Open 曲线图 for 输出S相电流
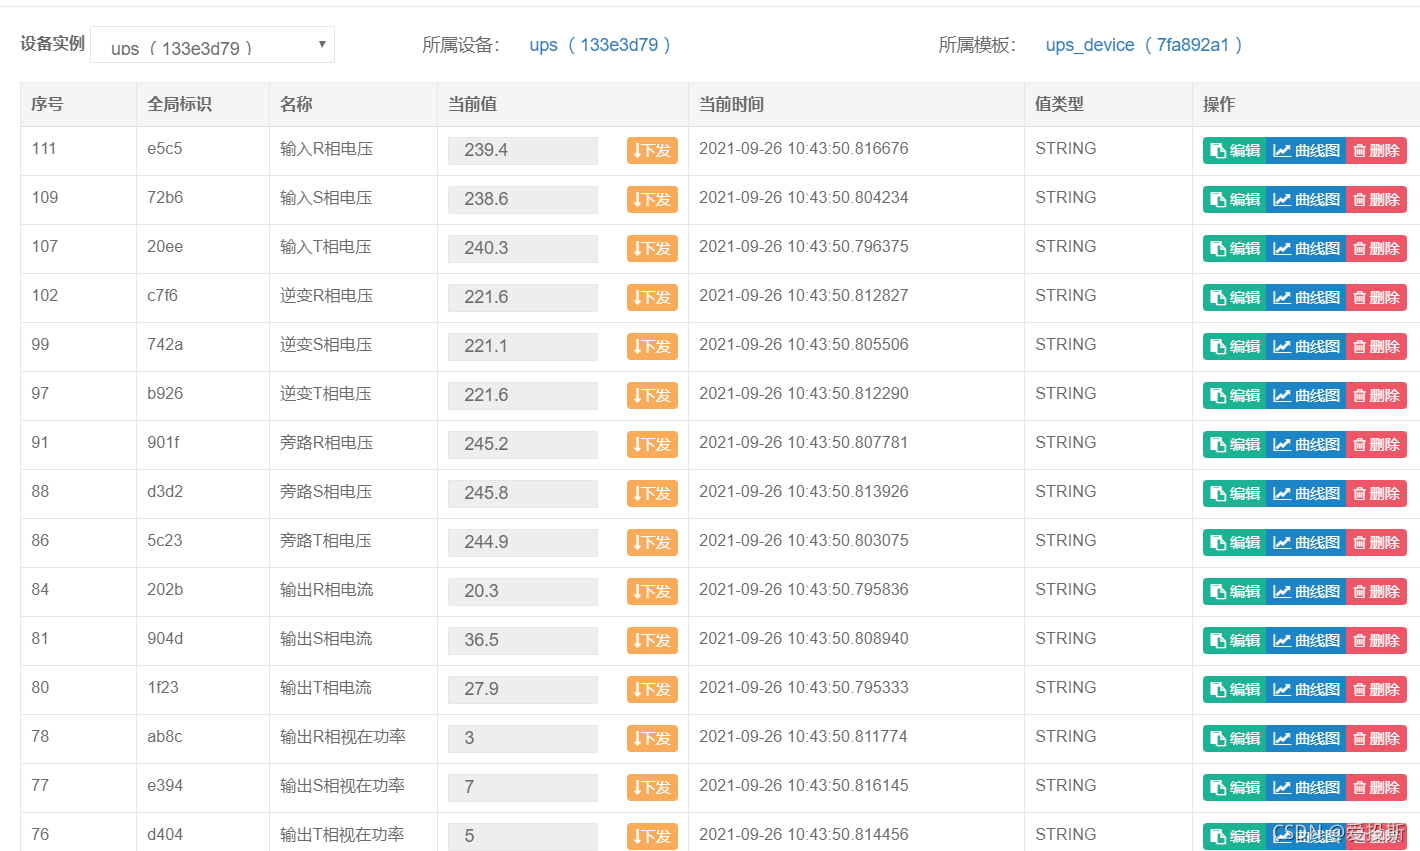Viewport: 1420px width, 851px height. point(1306,640)
